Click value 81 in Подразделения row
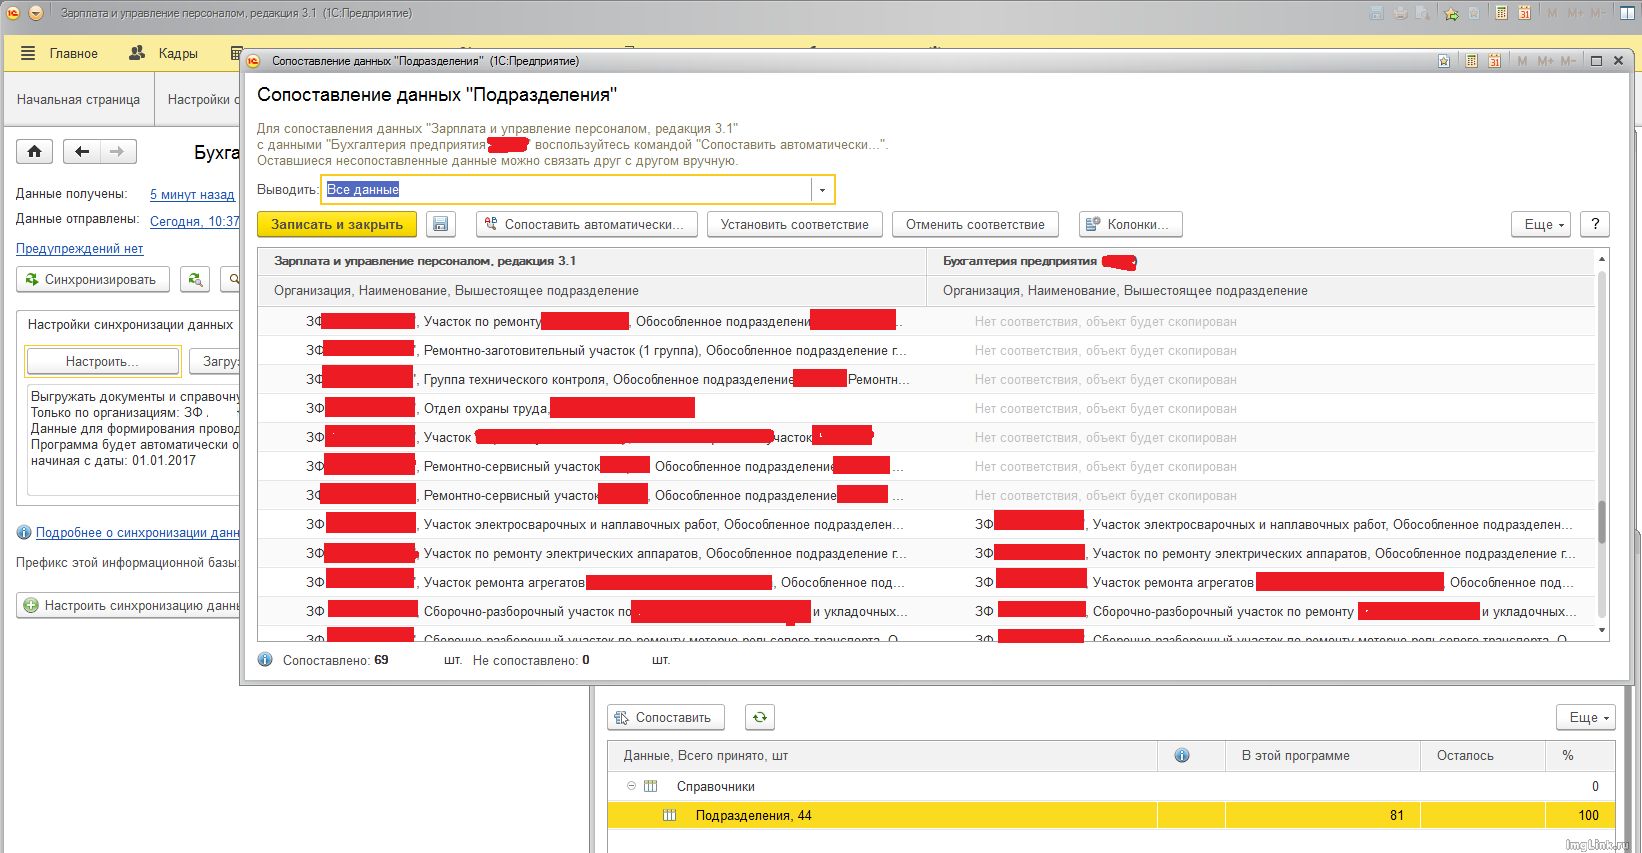 coord(1396,816)
